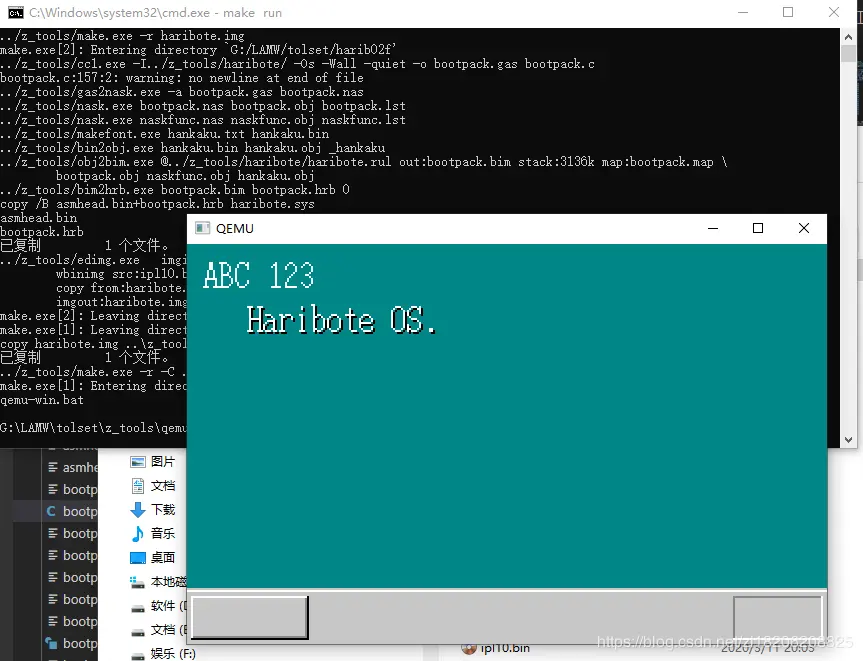The width and height of the screenshot is (863, 661).
Task: Close the QEMU window
Action: [804, 228]
